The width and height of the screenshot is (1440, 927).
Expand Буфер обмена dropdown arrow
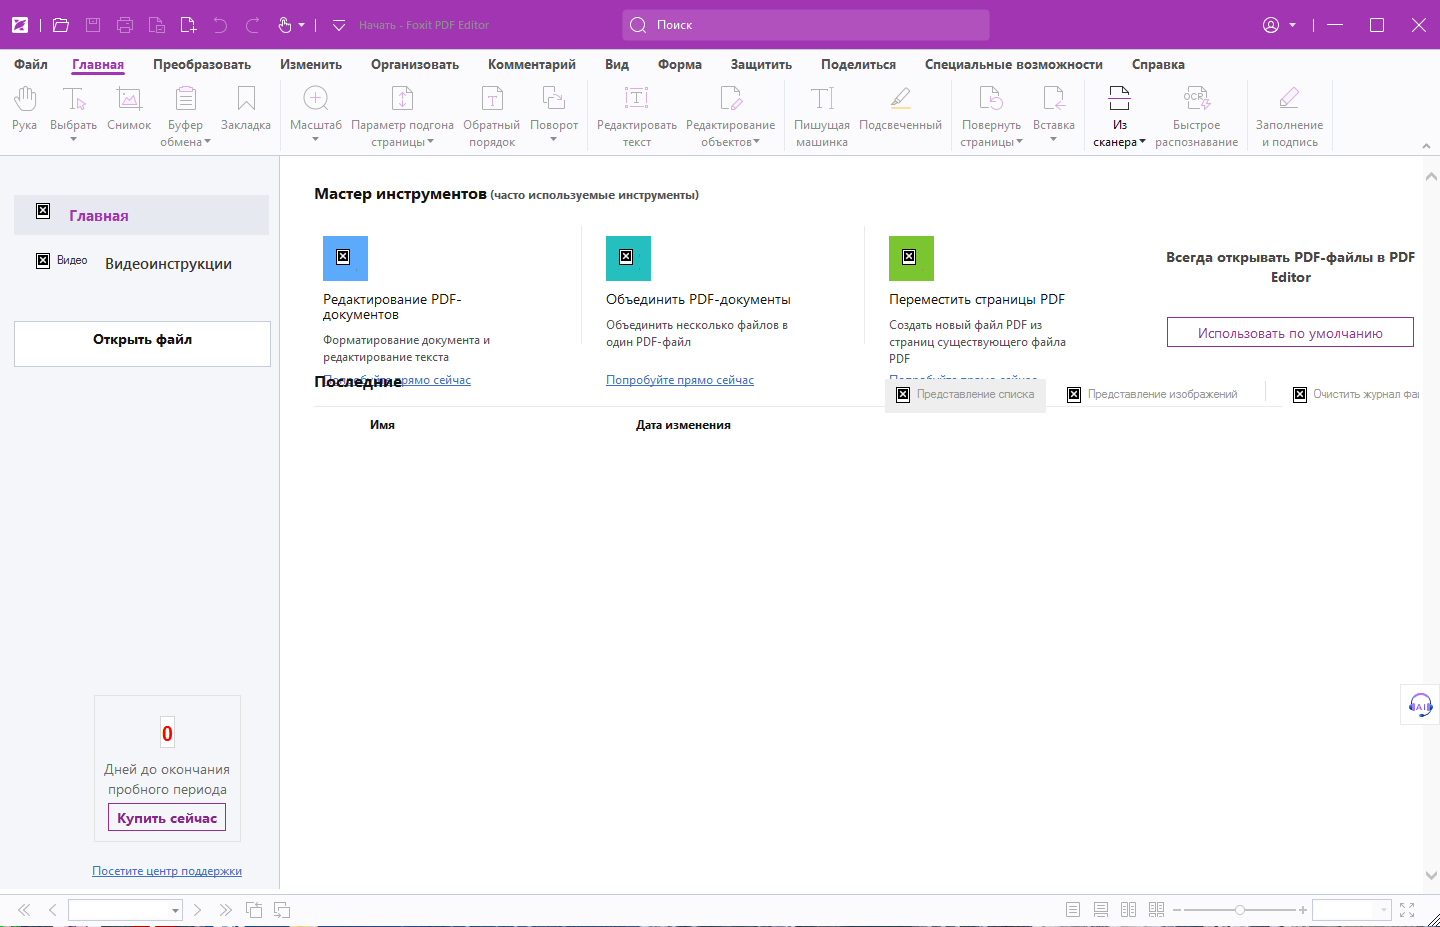[207, 142]
